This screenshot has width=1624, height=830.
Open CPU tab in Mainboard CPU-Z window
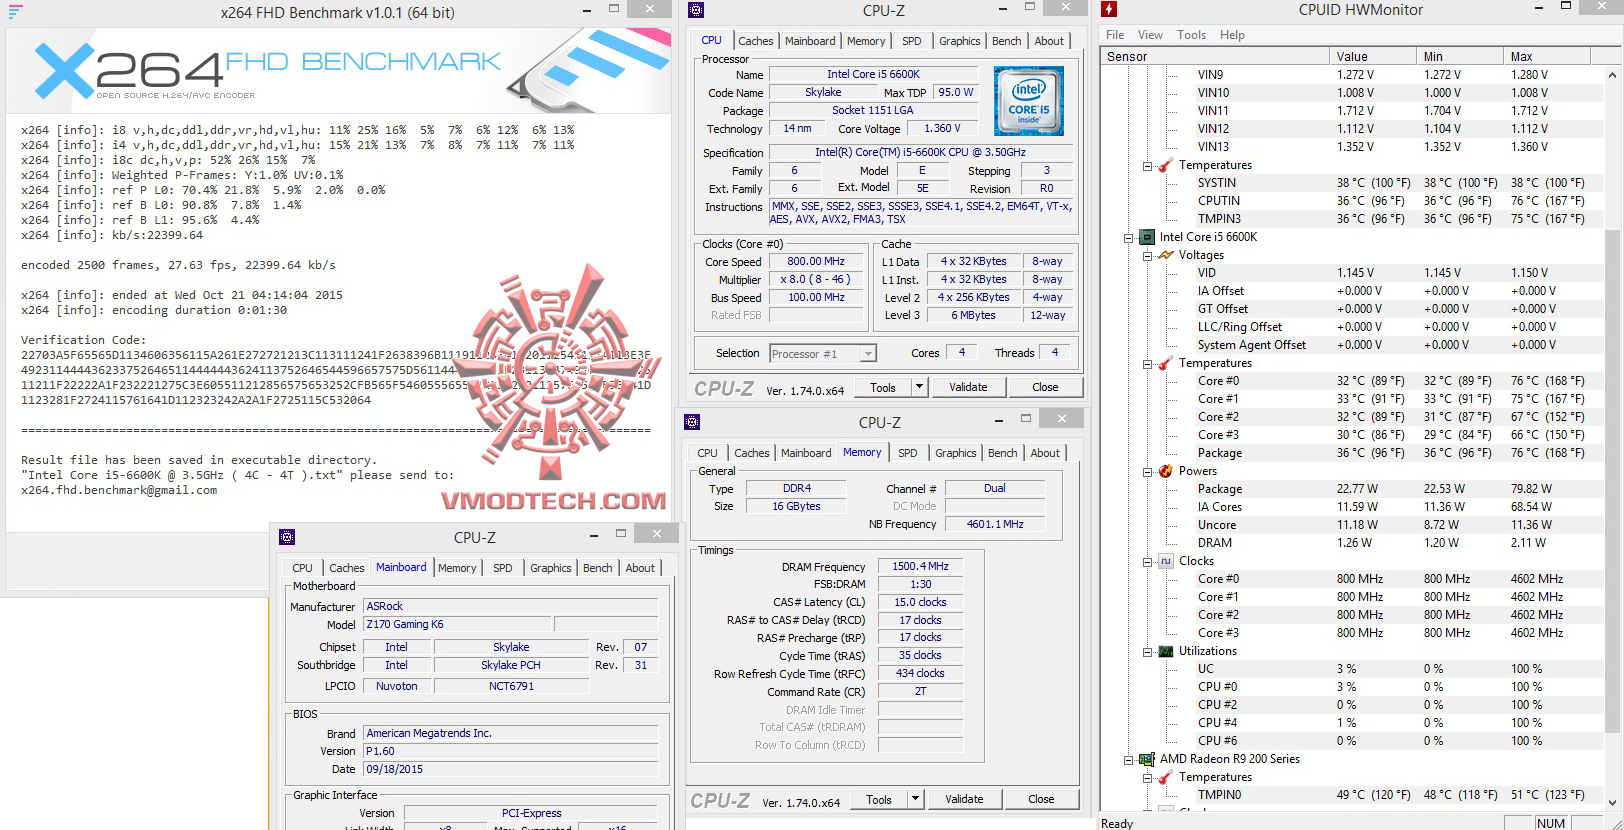[x=302, y=568]
